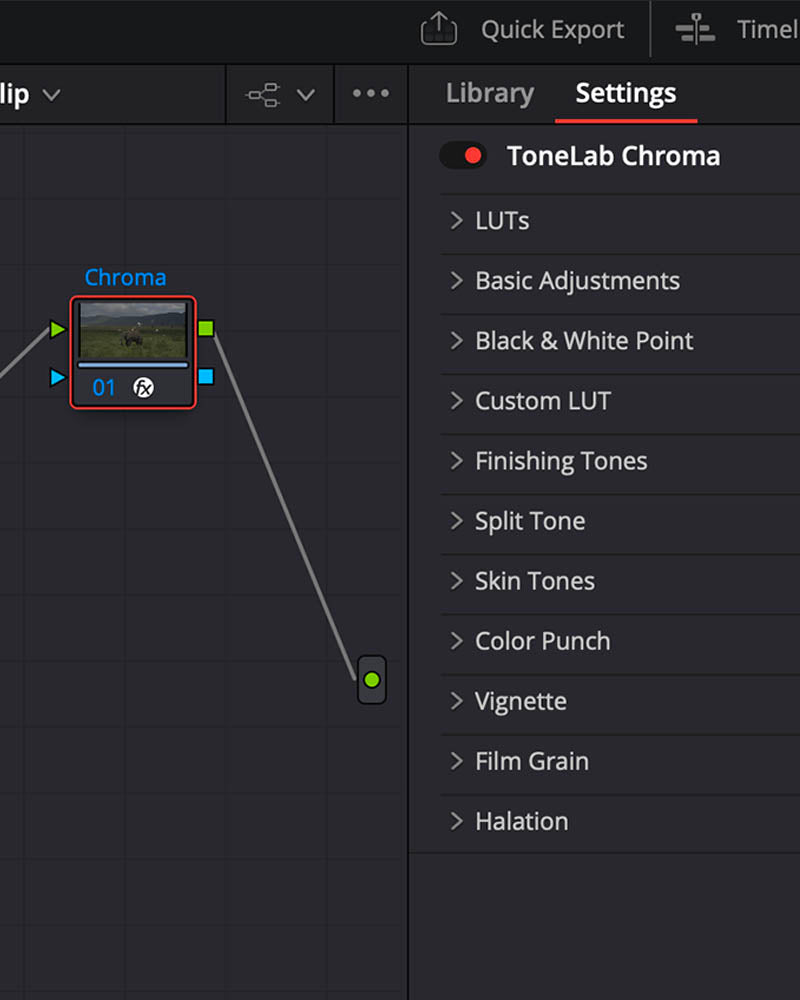Open the node graph mode dropdown arrow
Screen dimensions: 800x1000
(306, 95)
